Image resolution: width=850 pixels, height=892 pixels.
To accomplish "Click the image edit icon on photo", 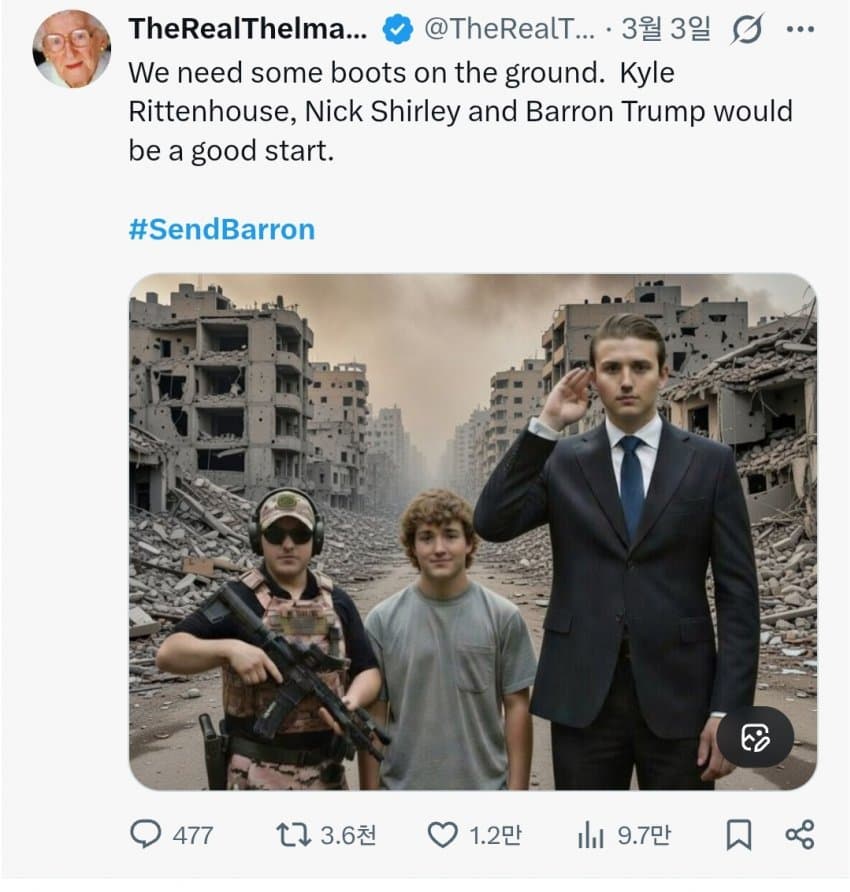I will pos(755,738).
